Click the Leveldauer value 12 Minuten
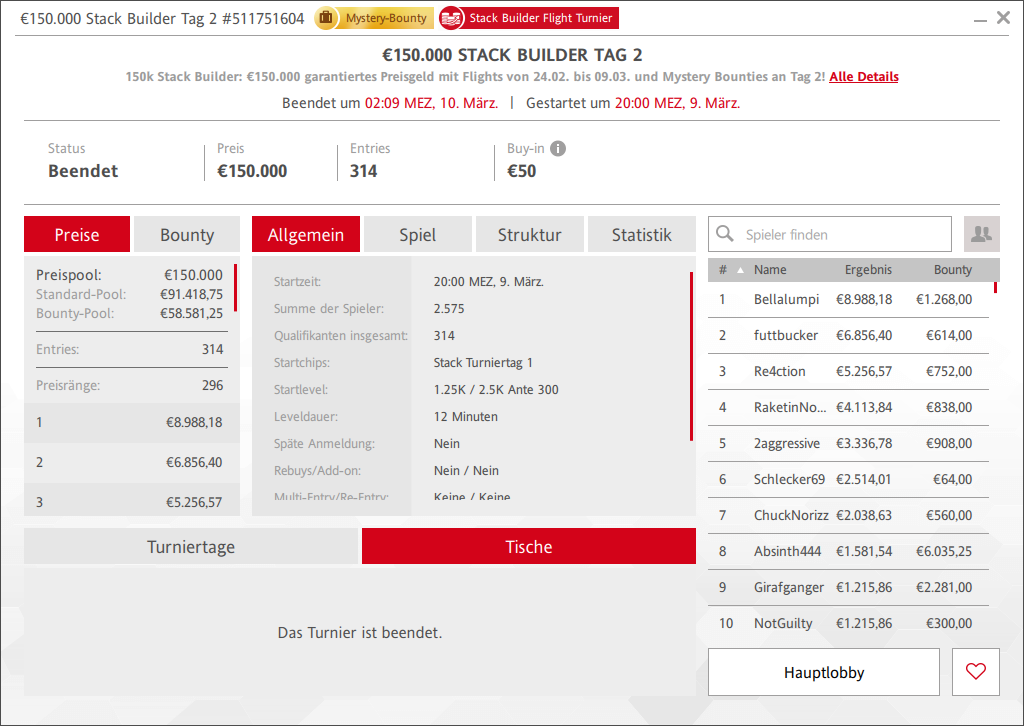1024x726 pixels. tap(466, 417)
